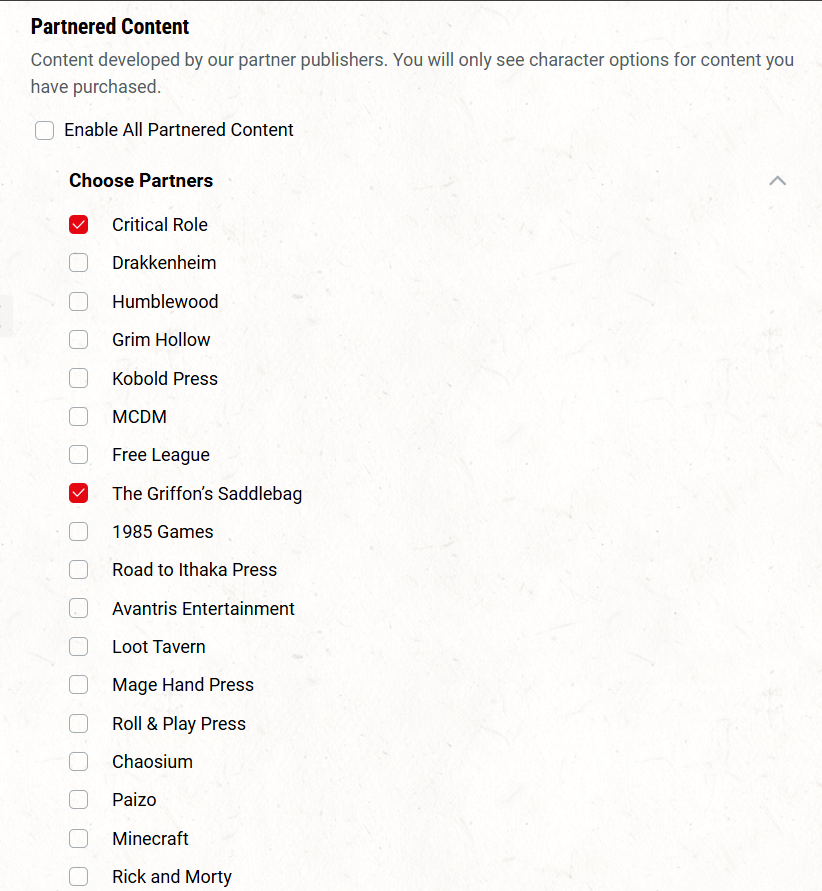Enable Humblewood partner content
Viewport: 822px width, 891px height.
(x=79, y=302)
